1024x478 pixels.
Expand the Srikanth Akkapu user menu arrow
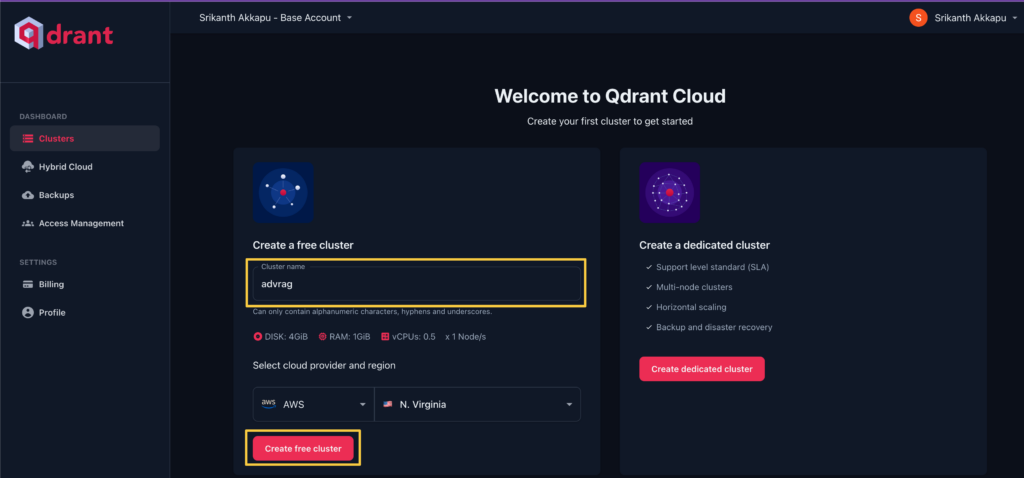[x=1014, y=18]
